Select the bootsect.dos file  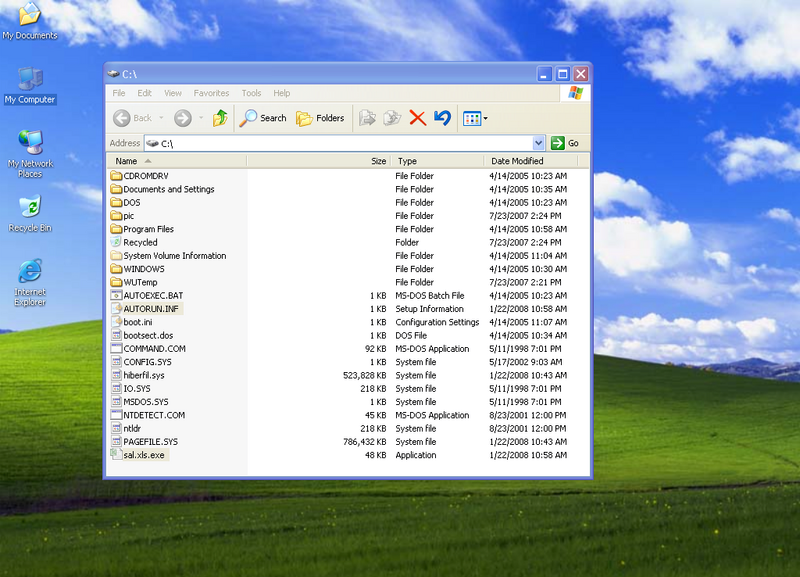(x=142, y=335)
